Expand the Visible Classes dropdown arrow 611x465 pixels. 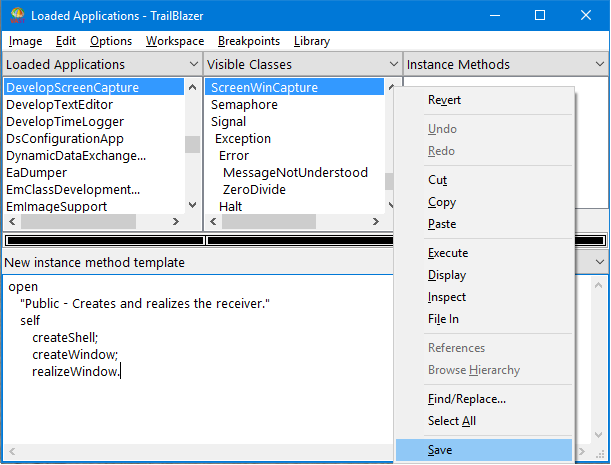point(392,64)
